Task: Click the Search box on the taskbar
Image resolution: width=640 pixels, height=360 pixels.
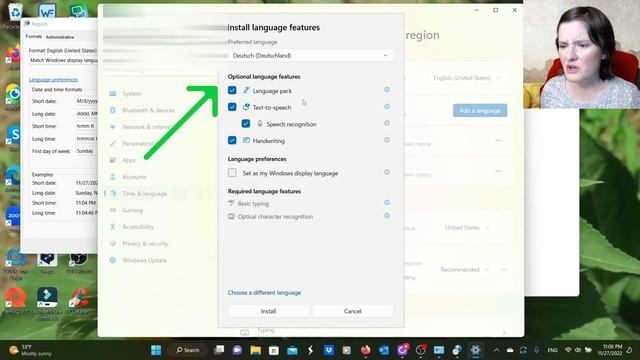Action: click(188, 350)
